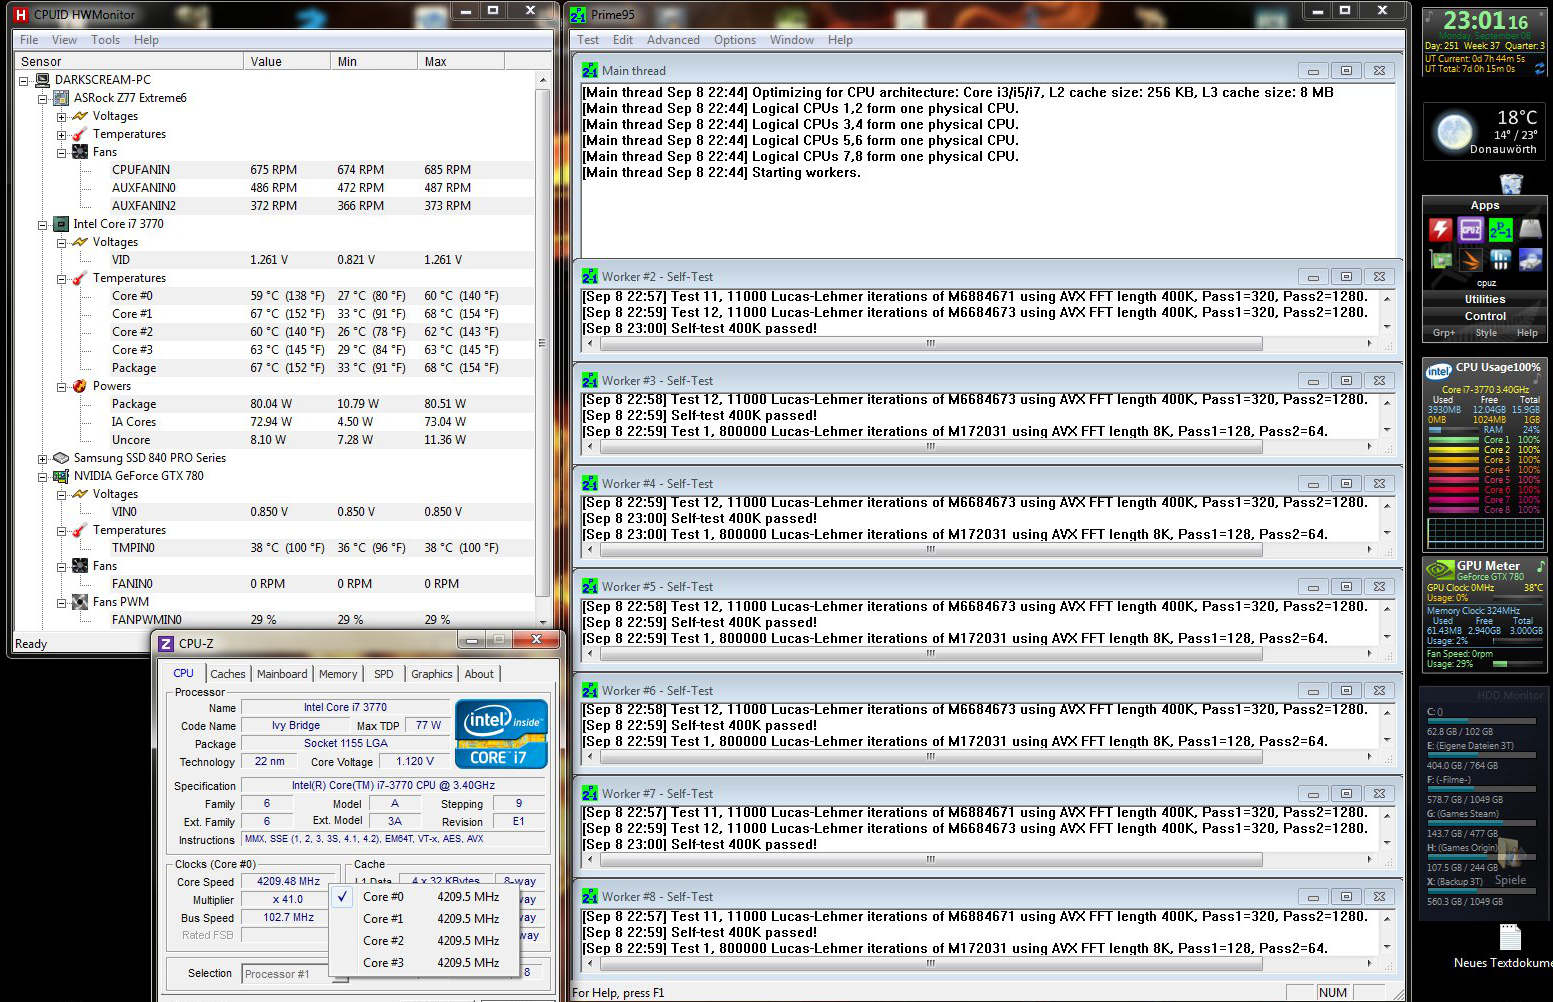
Task: Click Worker #2 horizontal scrollbar thumb
Action: (x=931, y=343)
